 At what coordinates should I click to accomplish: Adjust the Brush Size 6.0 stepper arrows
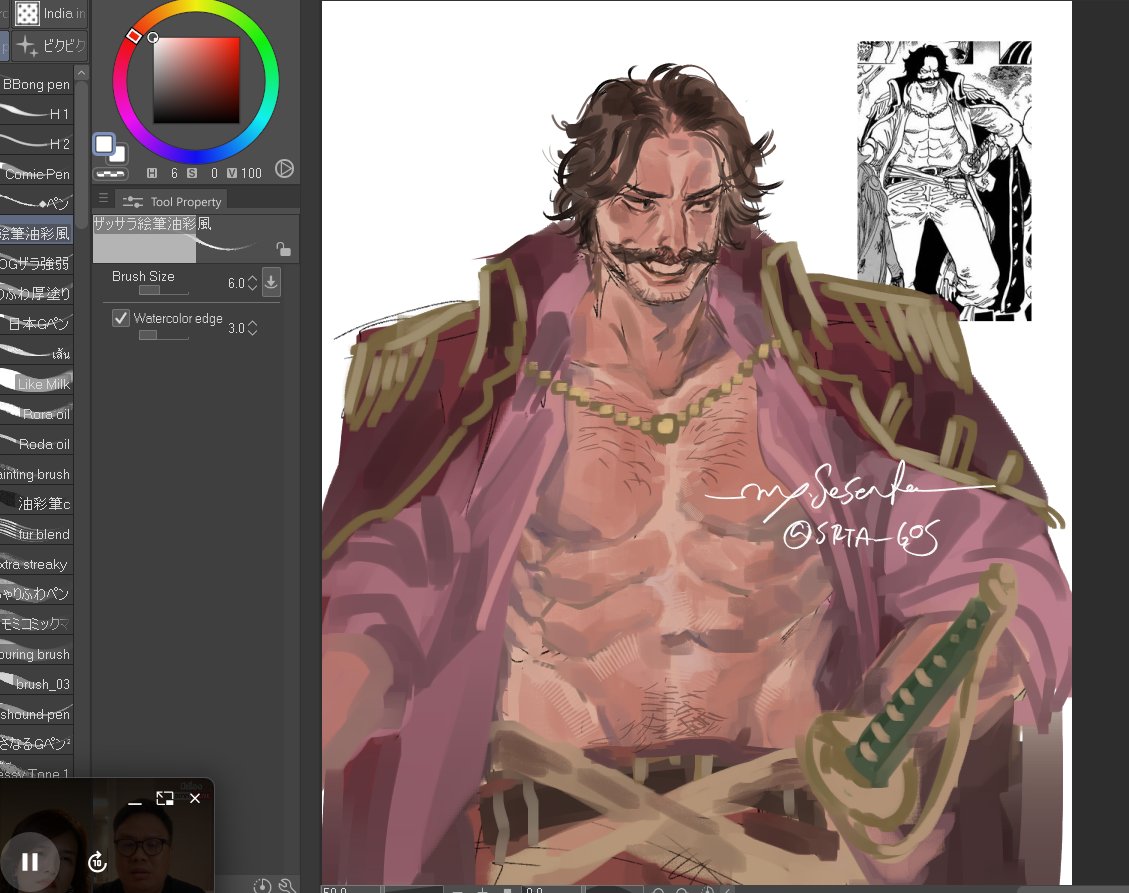click(x=252, y=283)
